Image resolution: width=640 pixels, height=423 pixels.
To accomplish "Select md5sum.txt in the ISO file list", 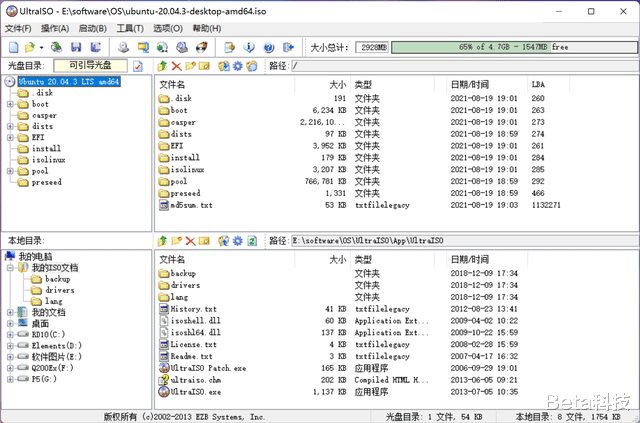I will [191, 205].
